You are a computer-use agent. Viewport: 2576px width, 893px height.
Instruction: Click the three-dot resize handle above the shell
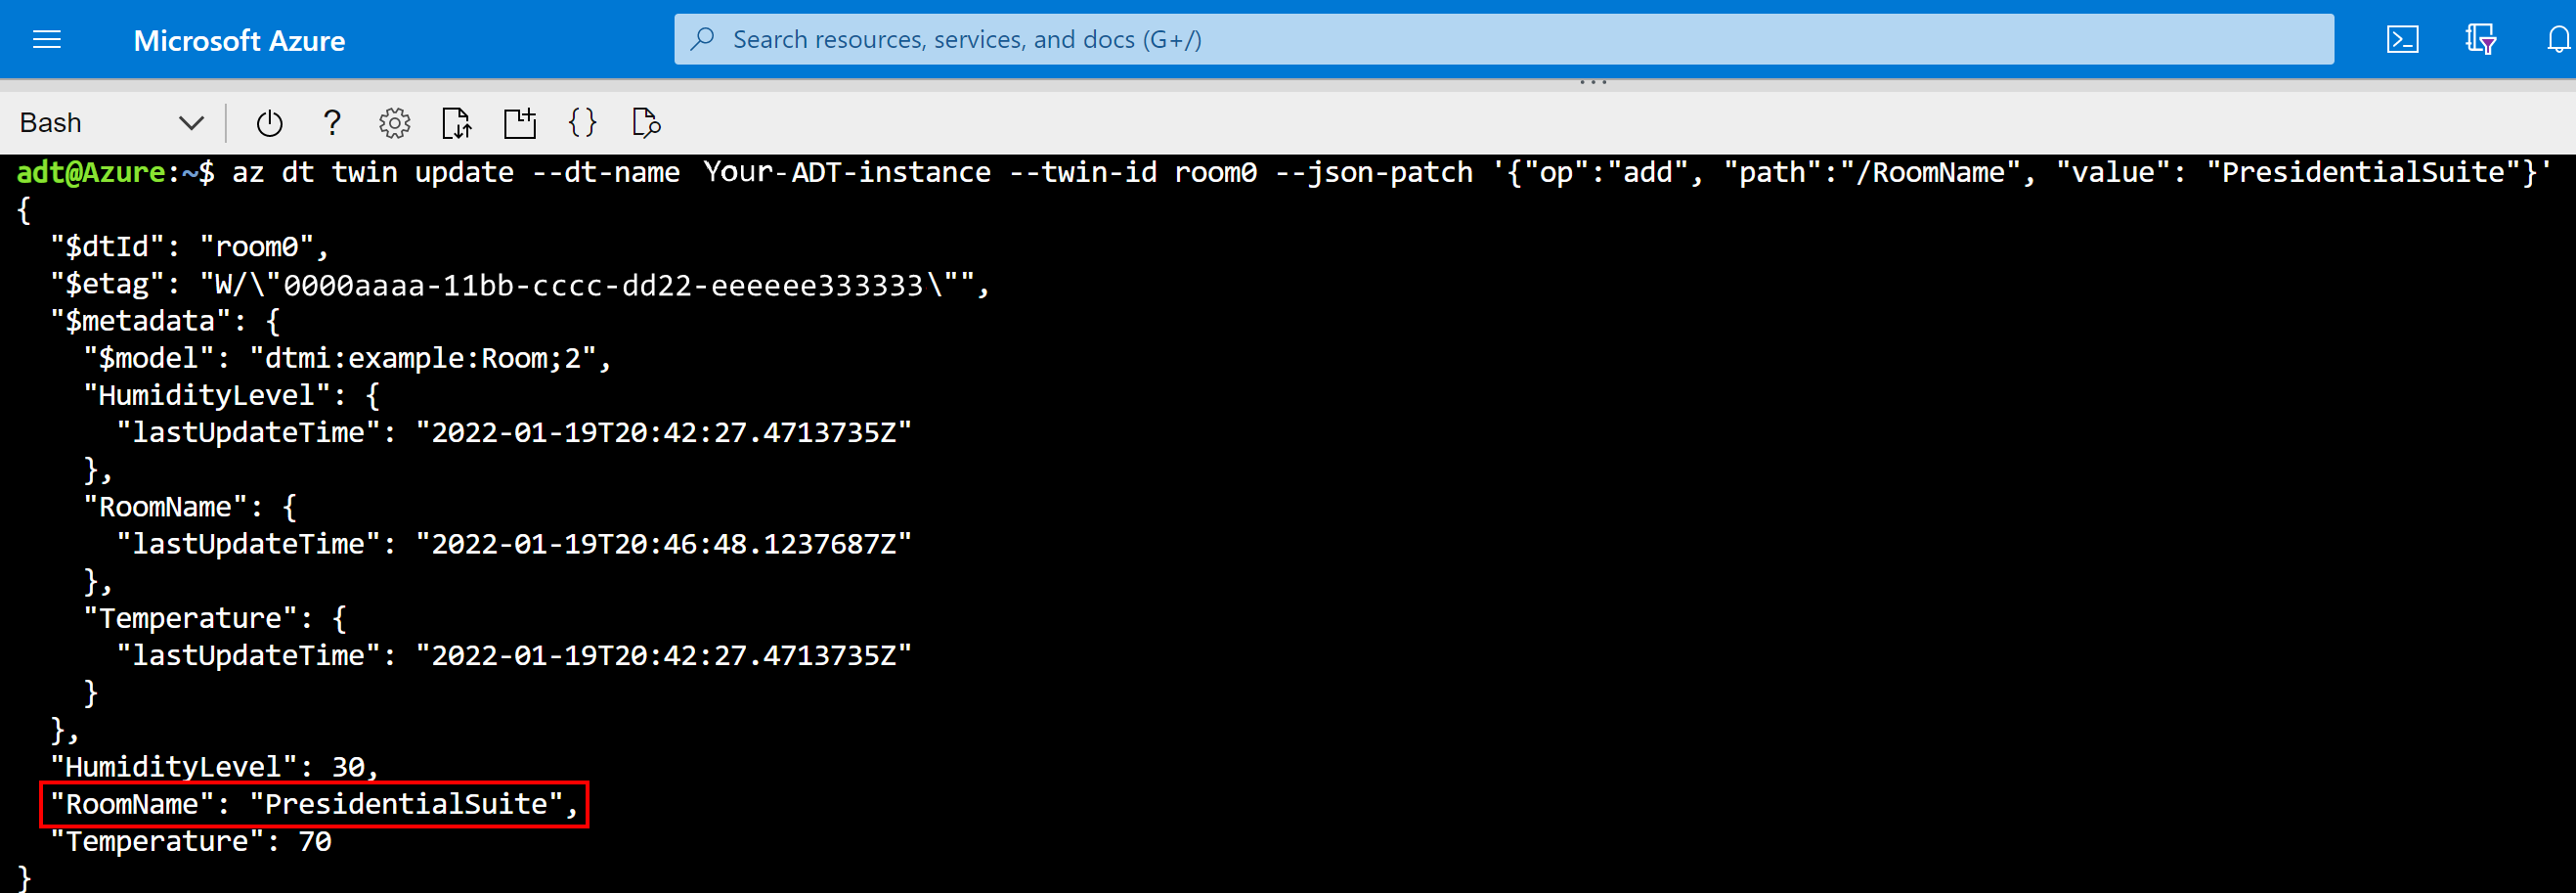(x=1592, y=83)
